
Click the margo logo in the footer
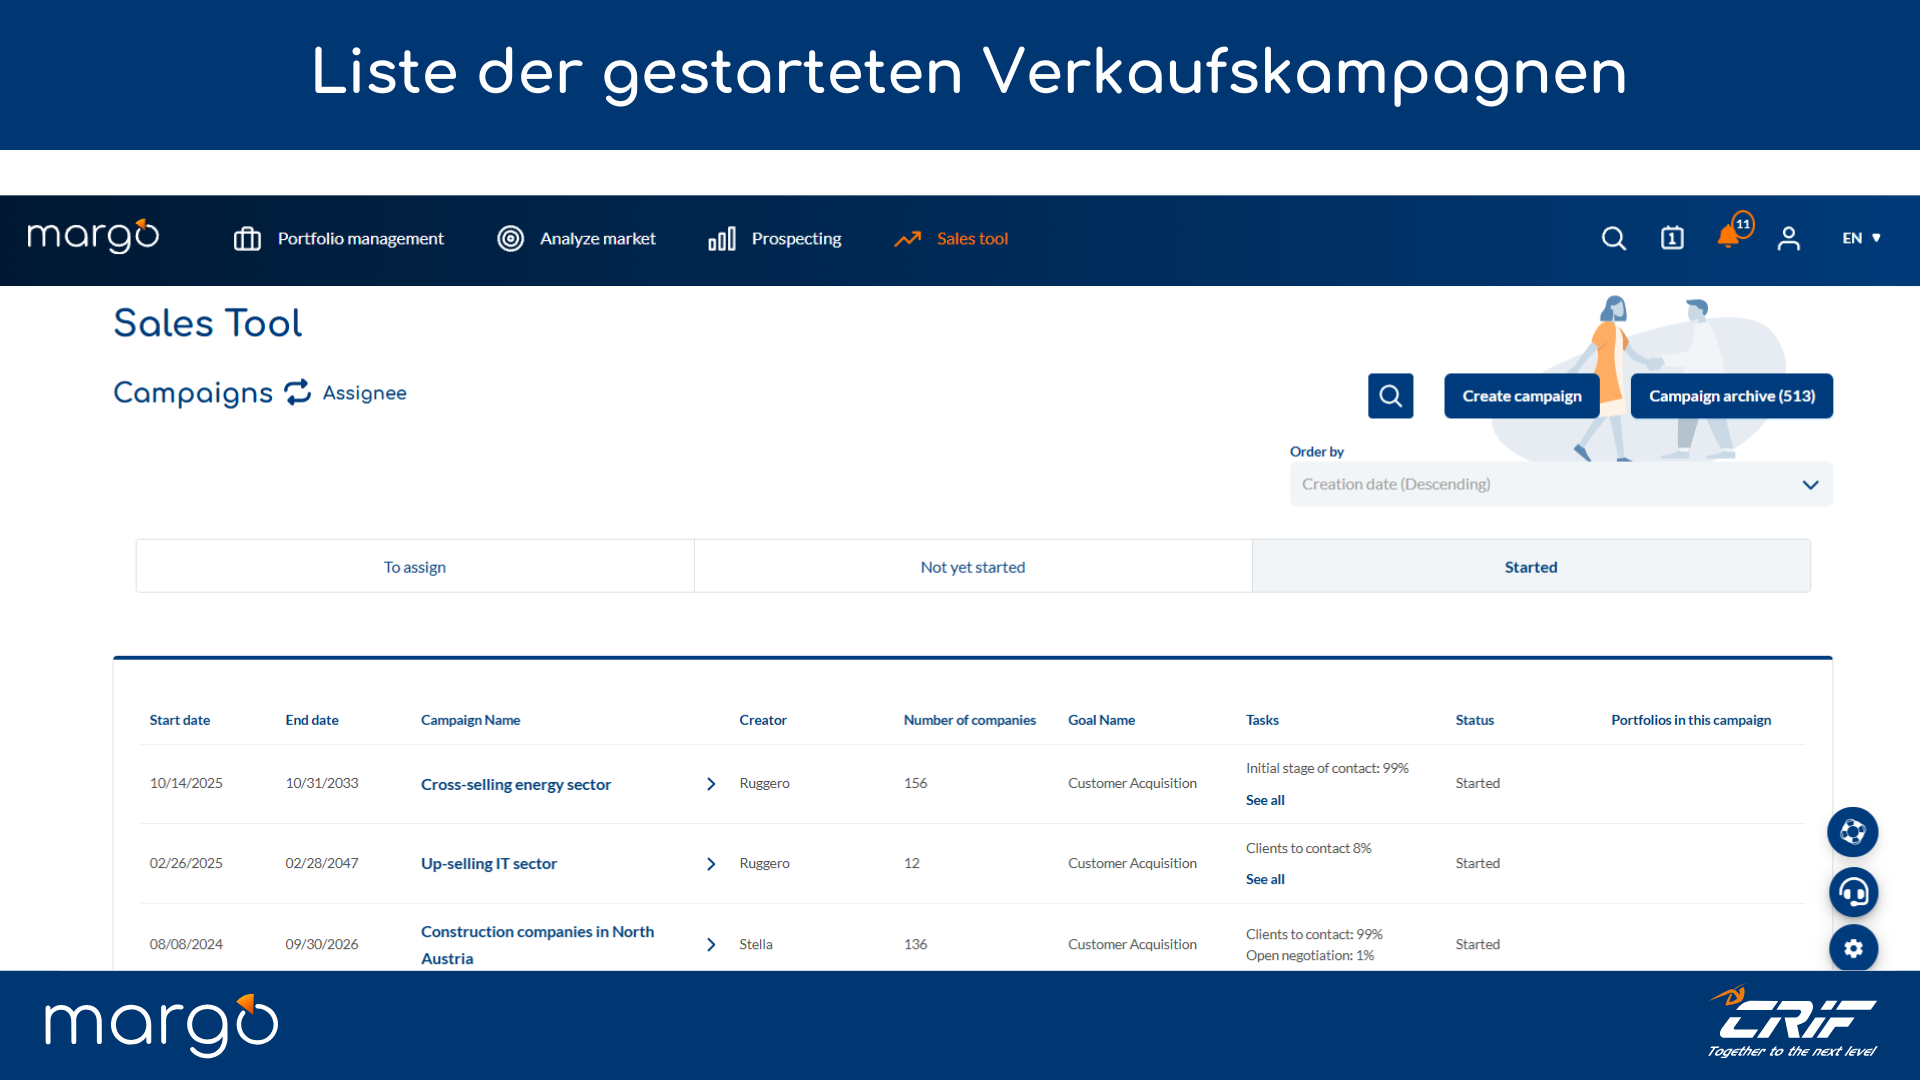[x=162, y=1025]
